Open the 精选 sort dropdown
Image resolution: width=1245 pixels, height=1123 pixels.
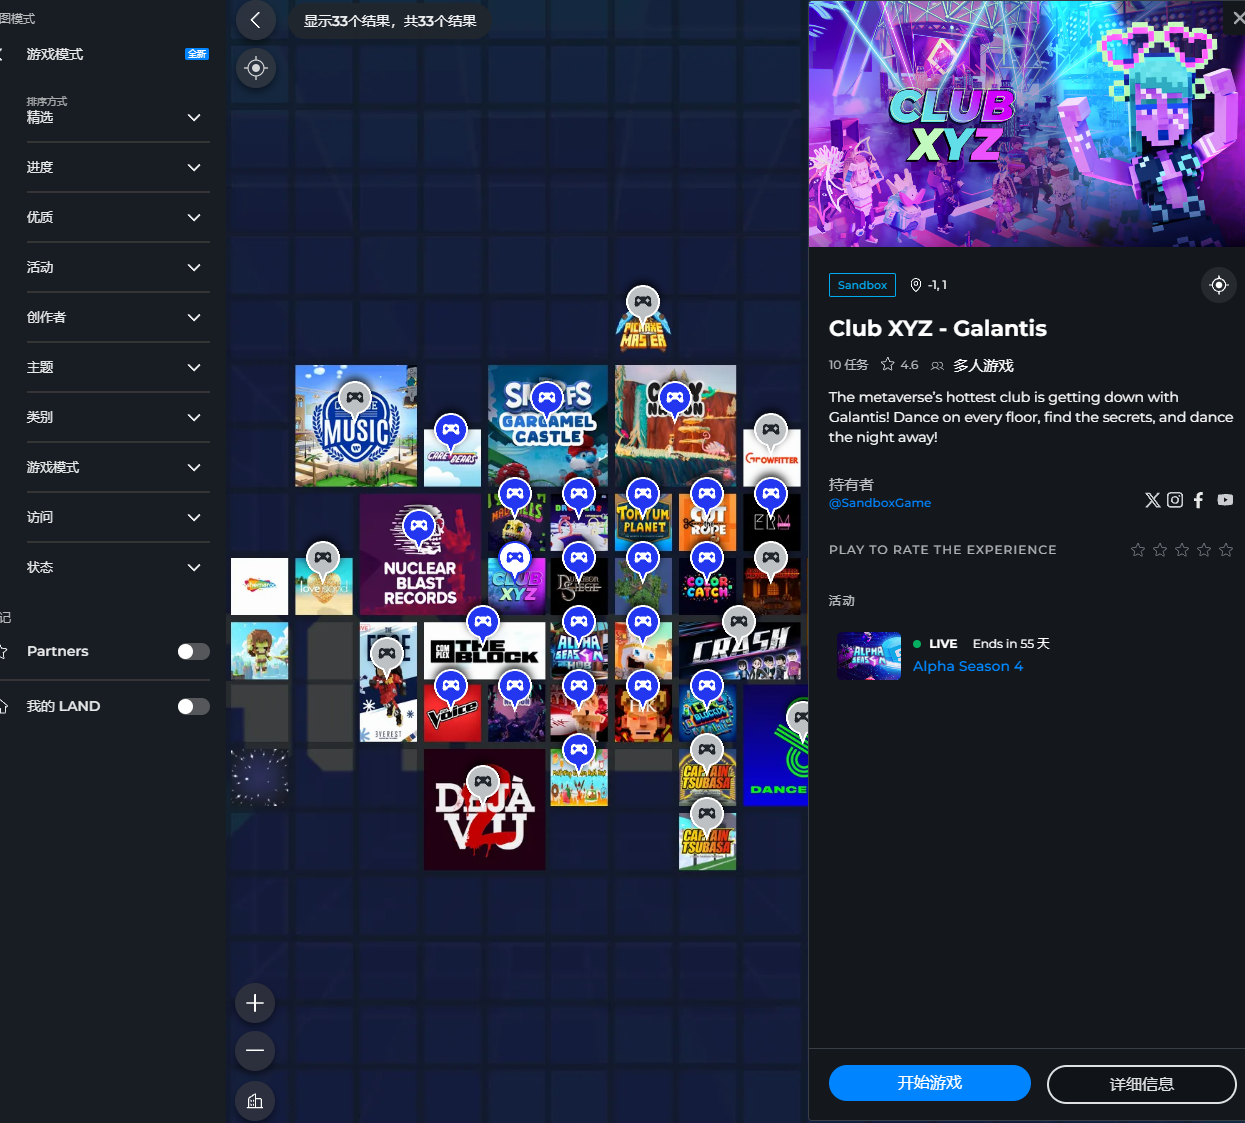point(118,117)
